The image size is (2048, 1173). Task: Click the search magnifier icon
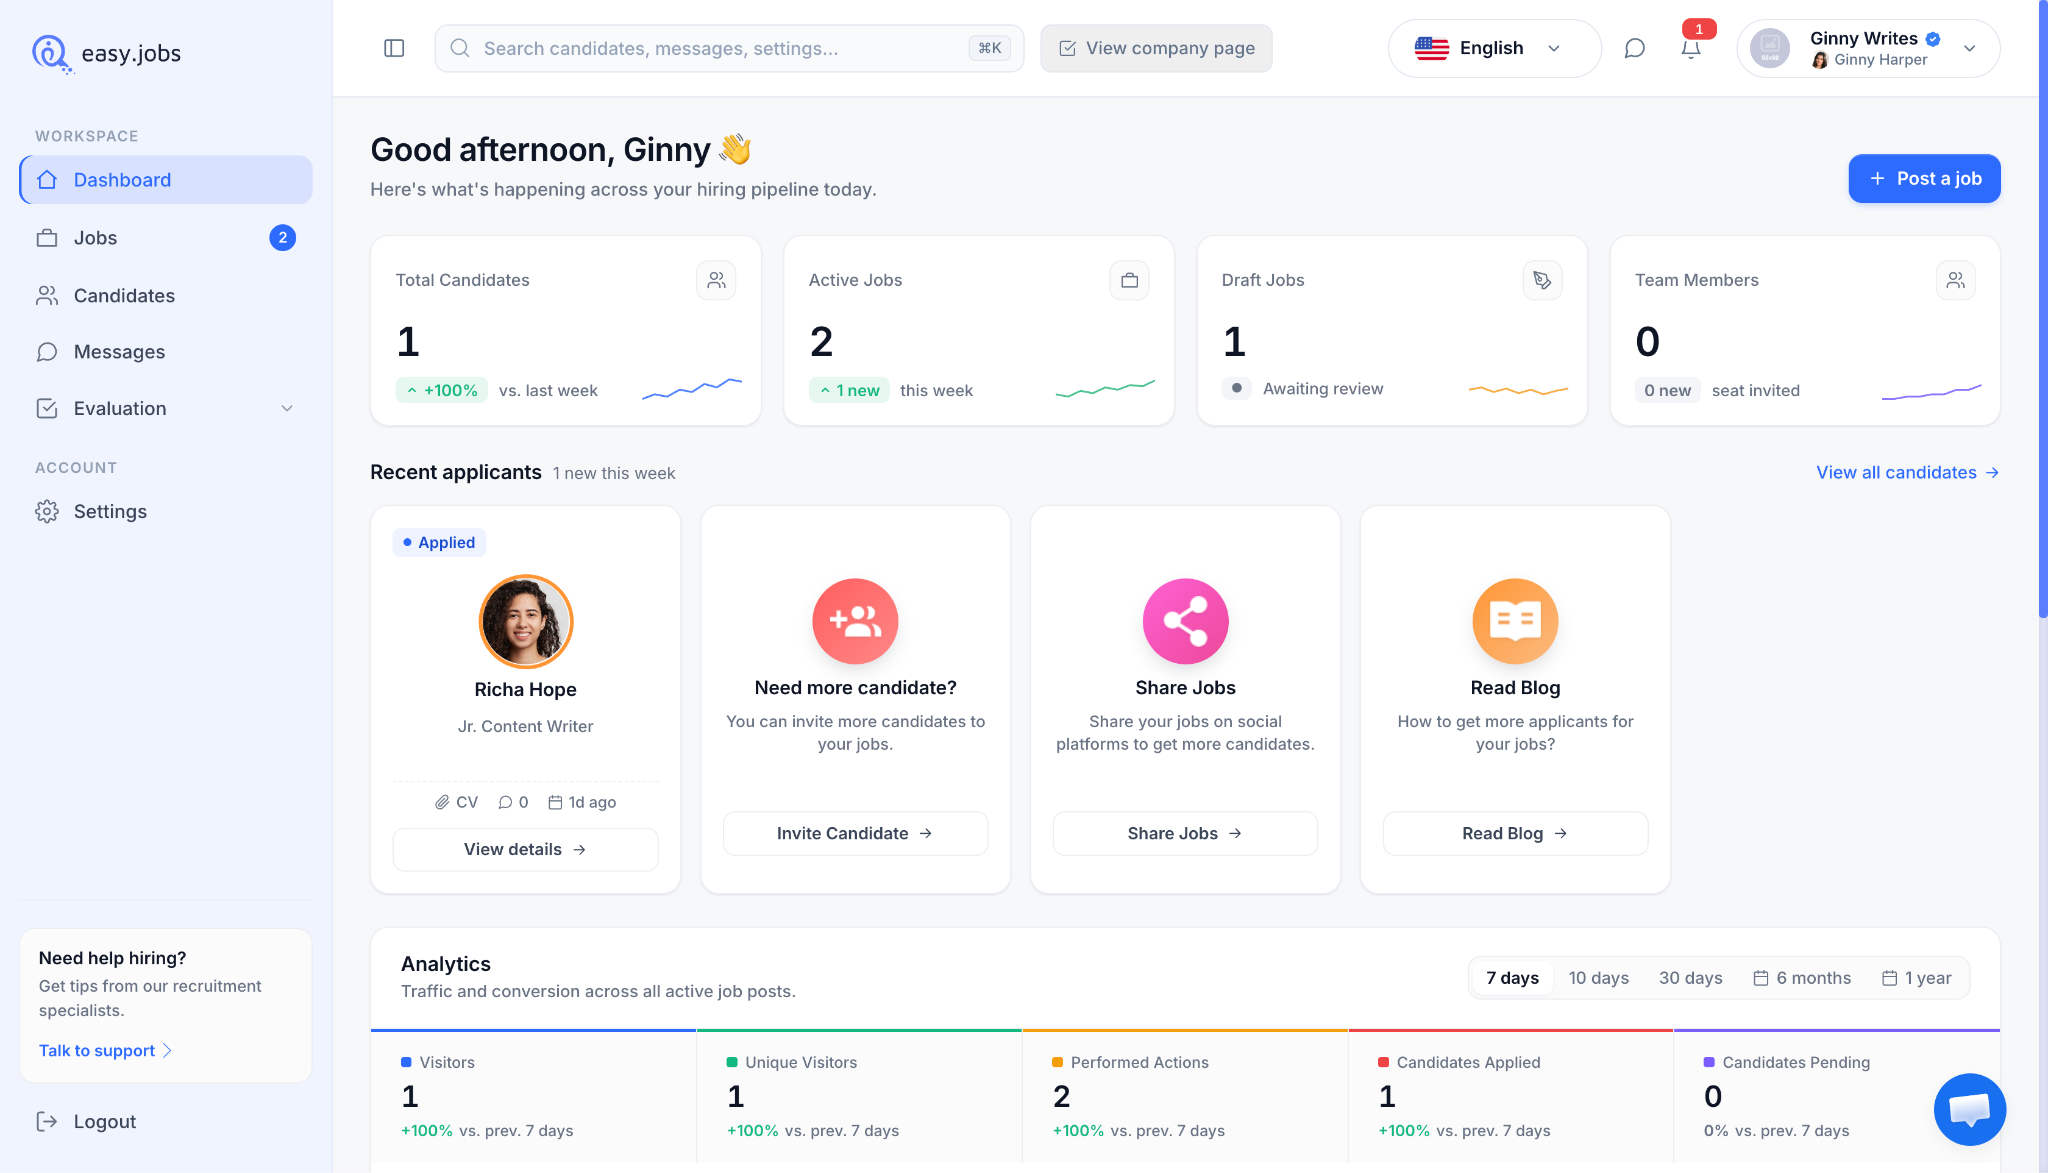(x=460, y=48)
